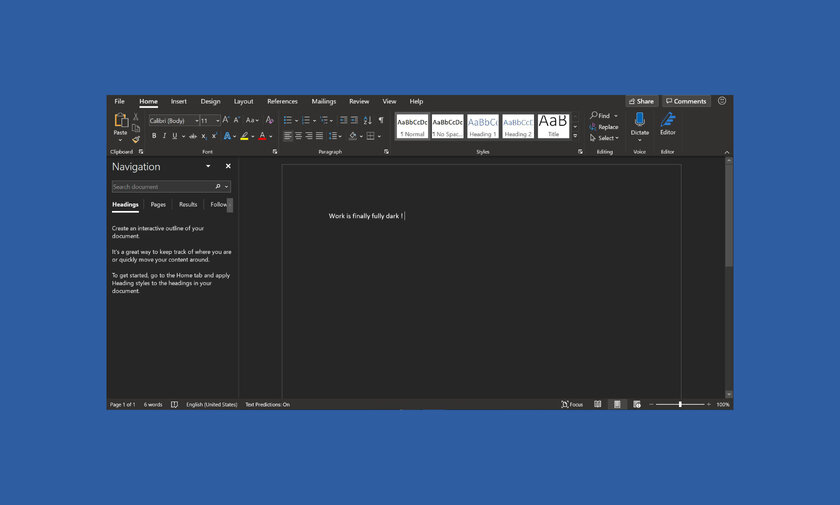This screenshot has width=840, height=505.
Task: Toggle Text Predictions: On in status bar
Action: [267, 404]
